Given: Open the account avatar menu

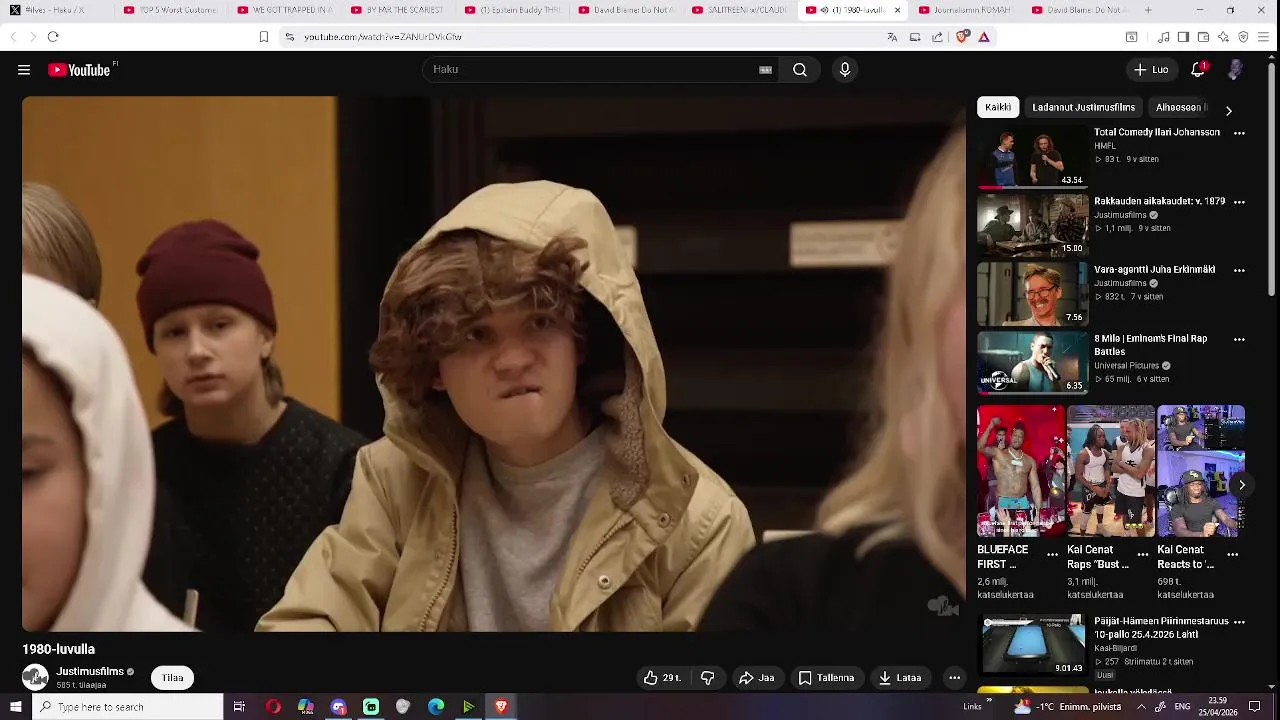Looking at the screenshot, I should [1235, 70].
